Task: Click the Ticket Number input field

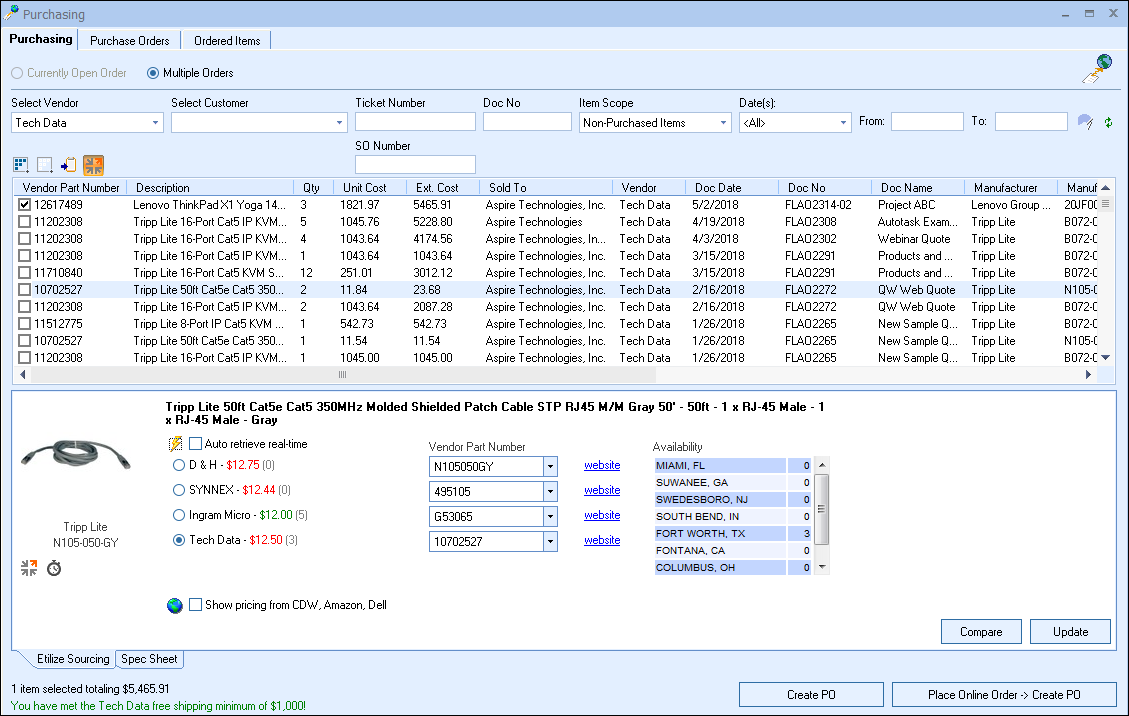Action: (x=415, y=122)
